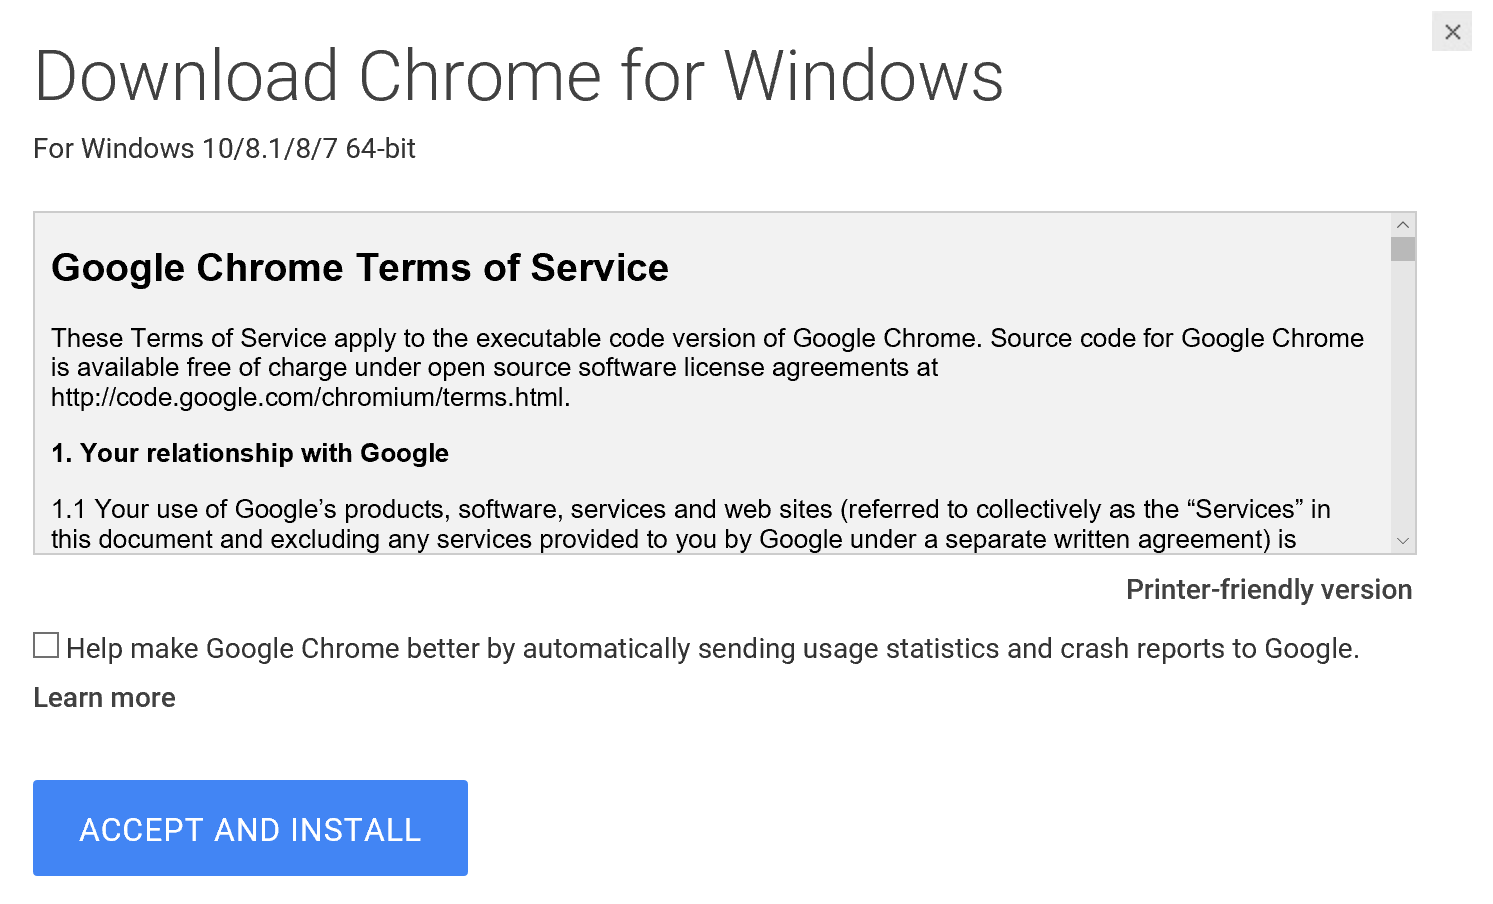Screen dimensions: 1493x904
Task: Click the 'For Windows 10/8.1/8/7 64-bit' subtitle
Action: 224,149
